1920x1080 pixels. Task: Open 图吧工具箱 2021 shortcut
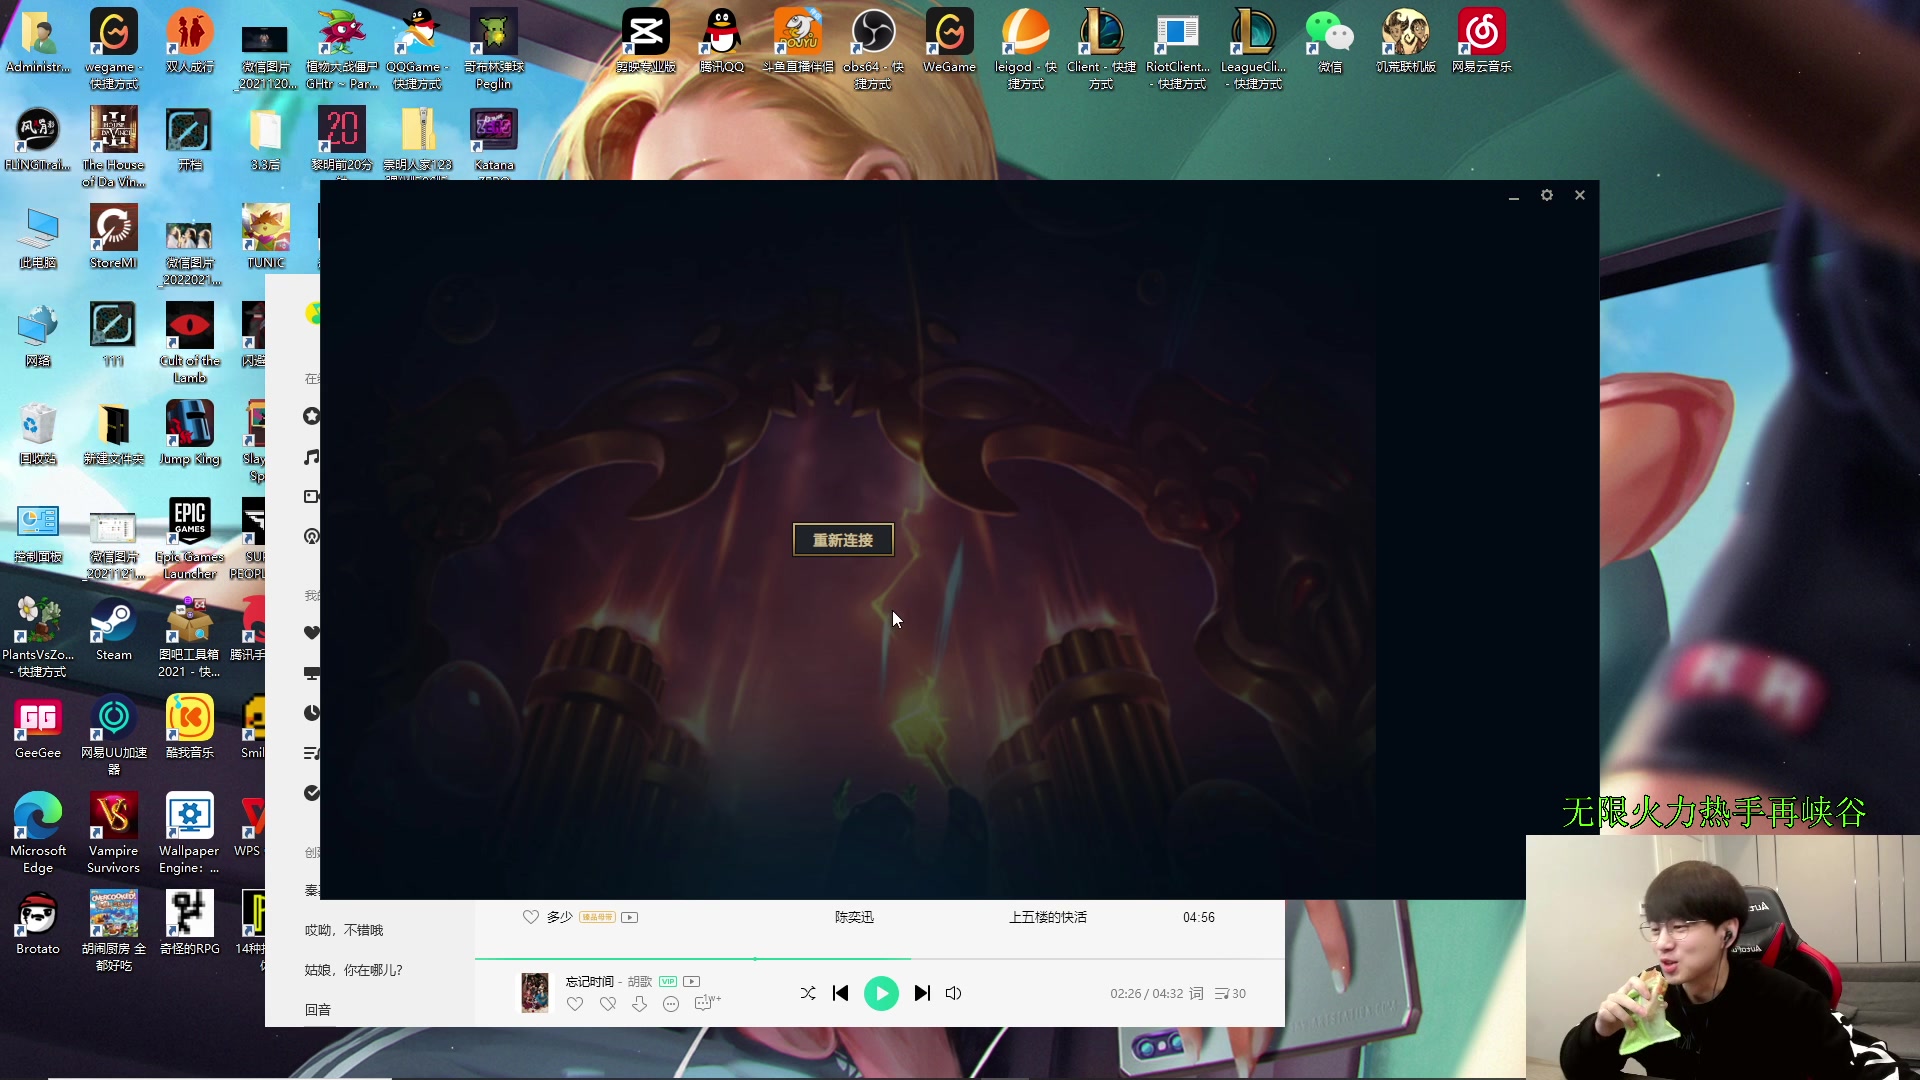190,637
